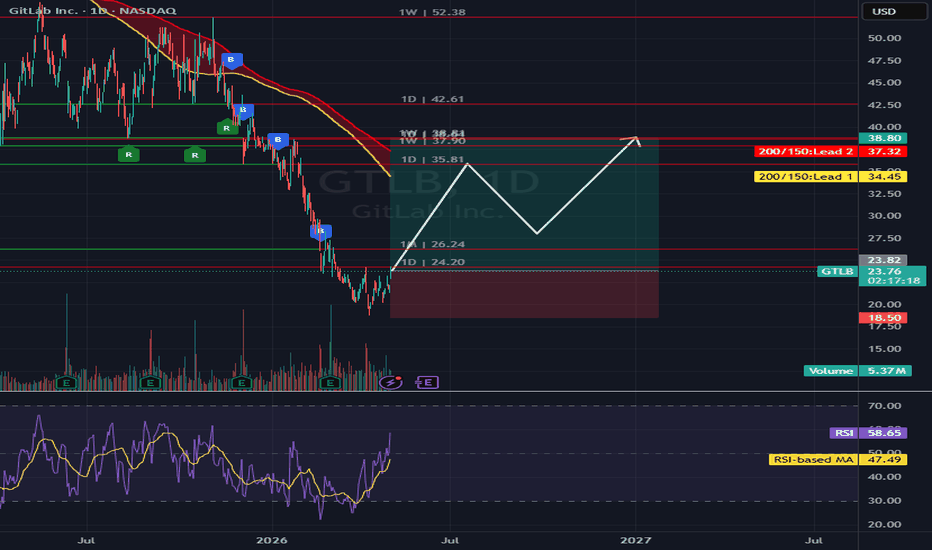Select the 26.24 level label
The height and width of the screenshot is (550, 932).
(432, 244)
